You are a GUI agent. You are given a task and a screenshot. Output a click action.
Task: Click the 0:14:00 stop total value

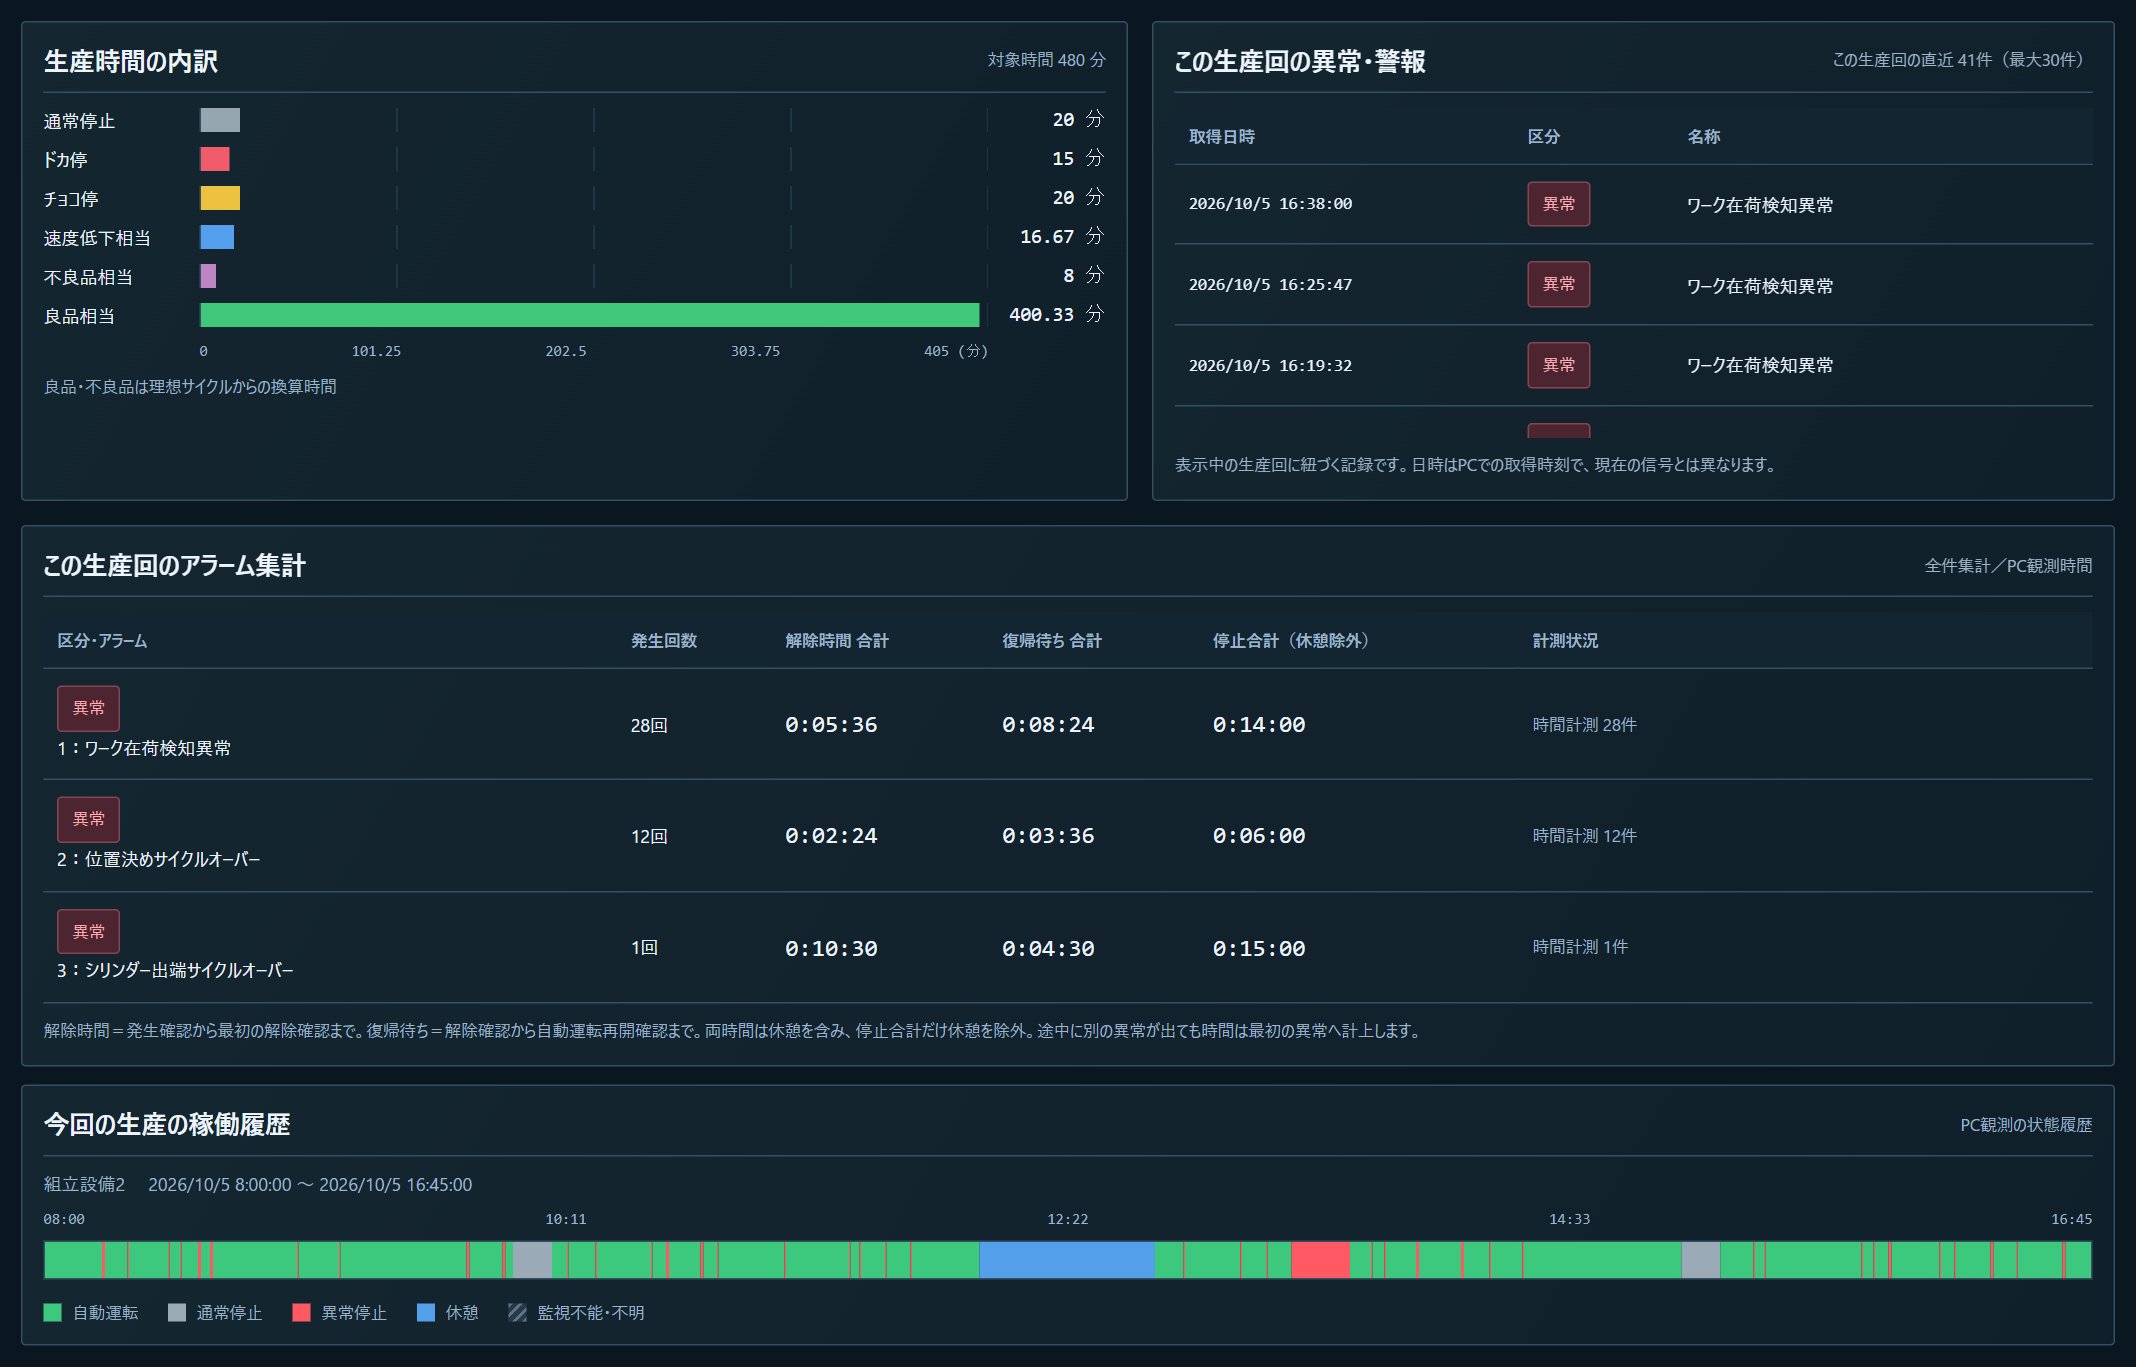click(x=1259, y=725)
